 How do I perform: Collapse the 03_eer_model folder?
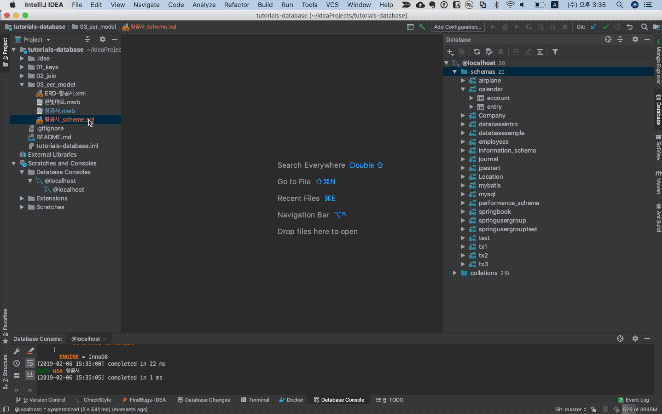(x=22, y=84)
